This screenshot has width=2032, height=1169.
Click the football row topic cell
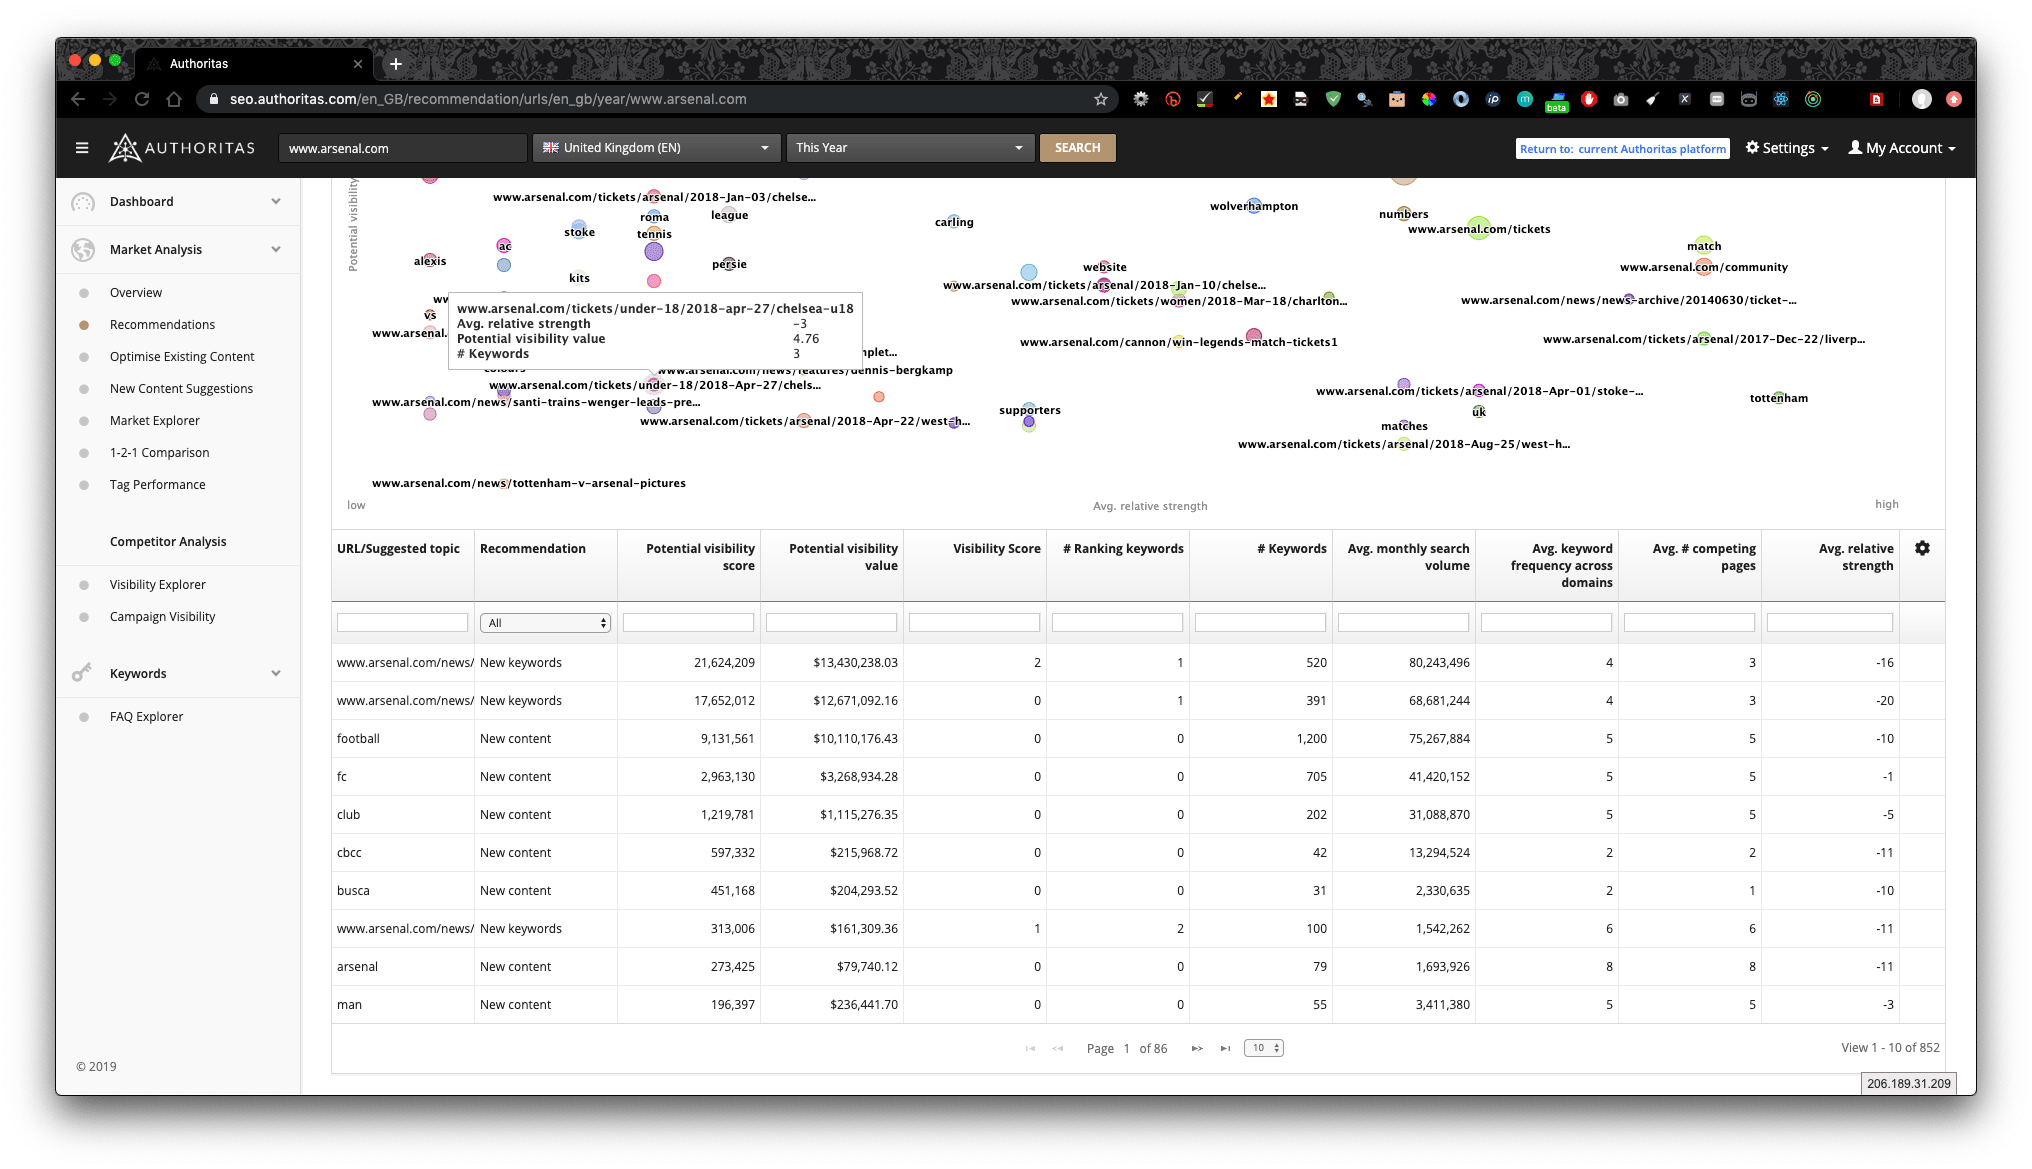tap(402, 739)
